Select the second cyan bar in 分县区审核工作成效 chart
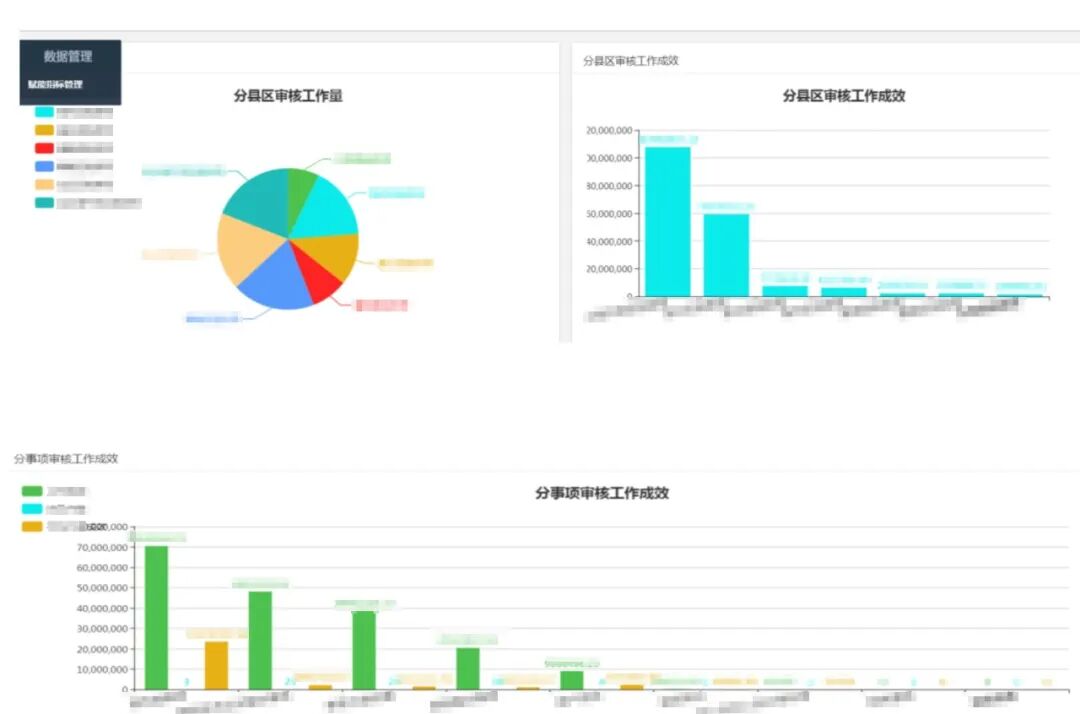The height and width of the screenshot is (714, 1080). point(726,254)
